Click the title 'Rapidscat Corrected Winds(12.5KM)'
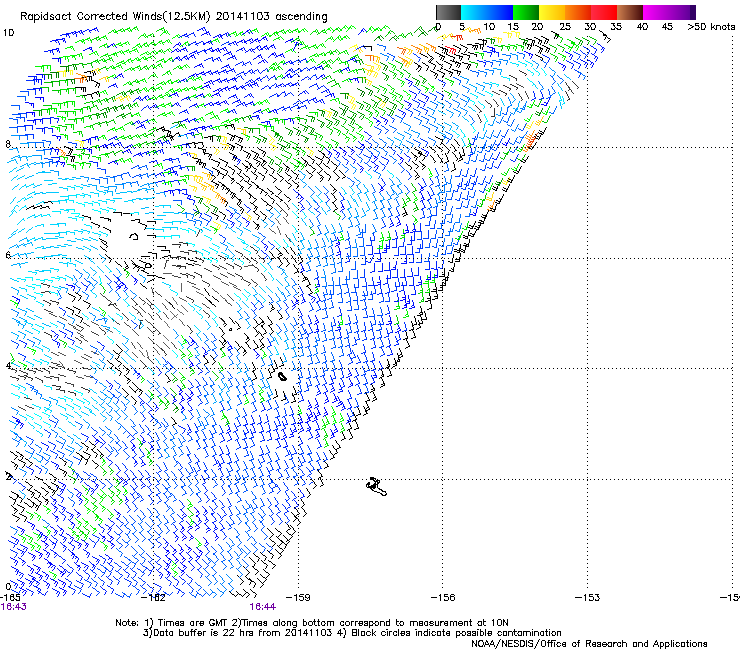This screenshot has width=740, height=650. [x=115, y=17]
